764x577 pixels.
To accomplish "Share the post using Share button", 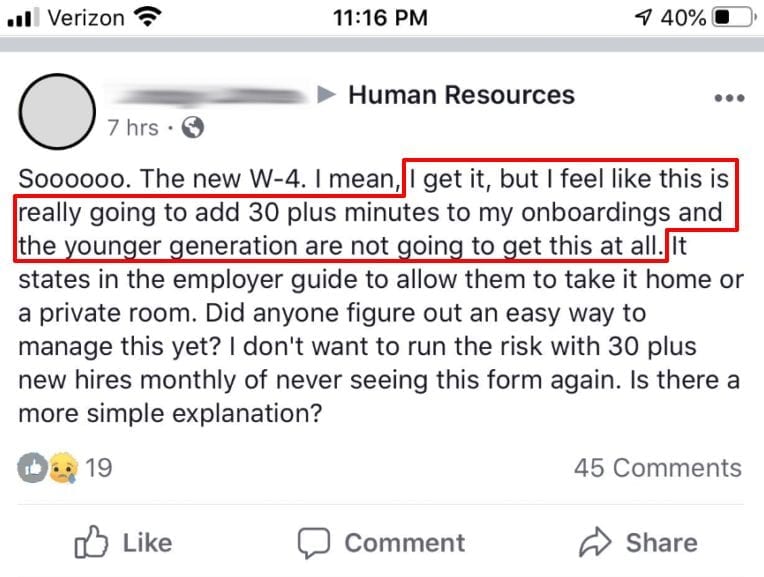I will pyautogui.click(x=638, y=542).
